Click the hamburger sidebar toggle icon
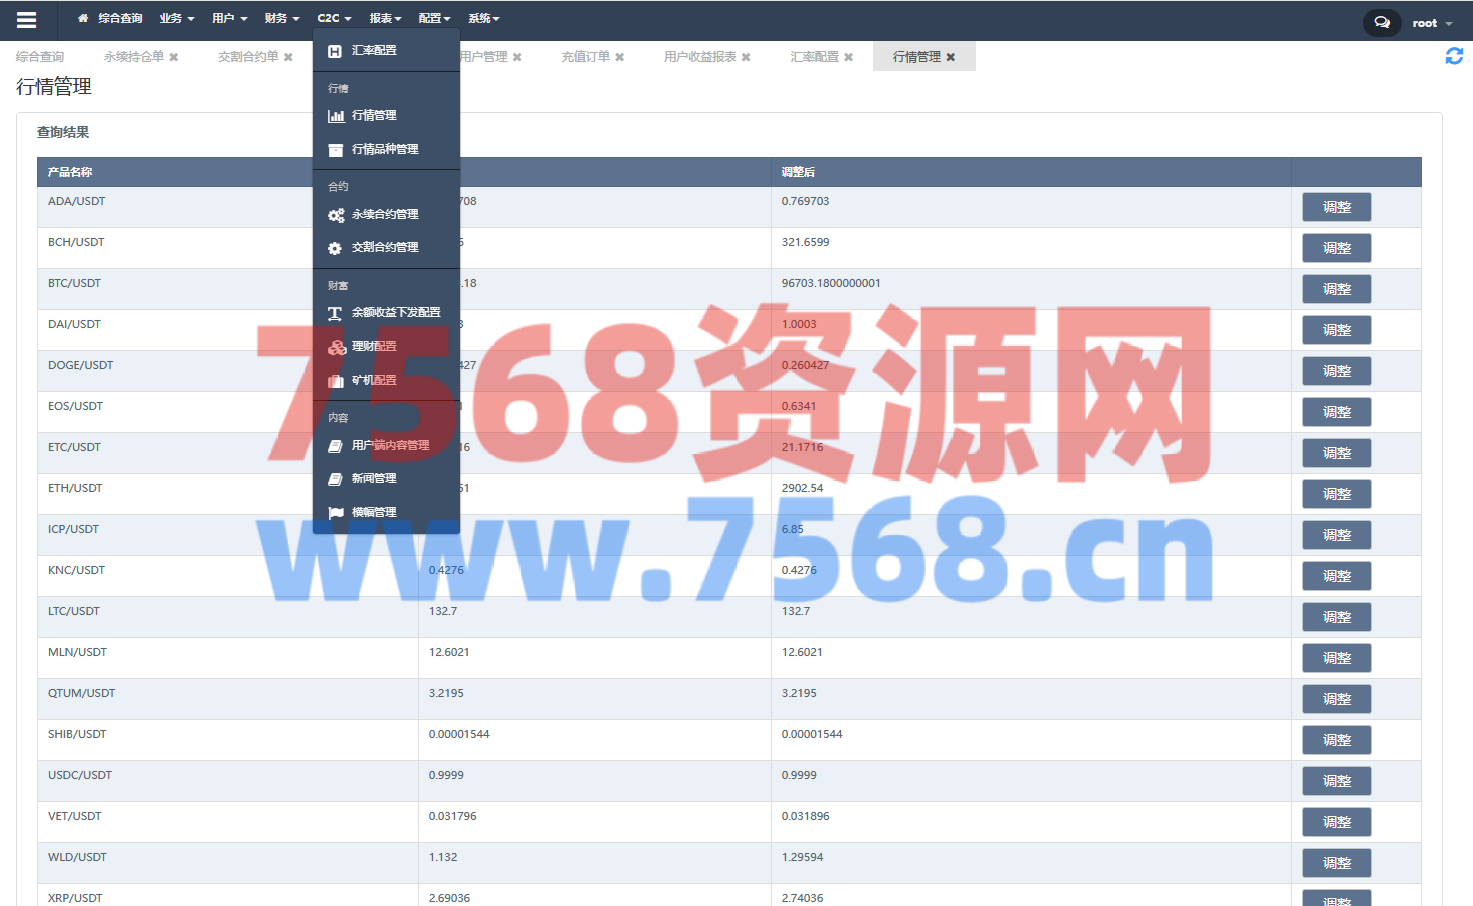 (x=27, y=20)
